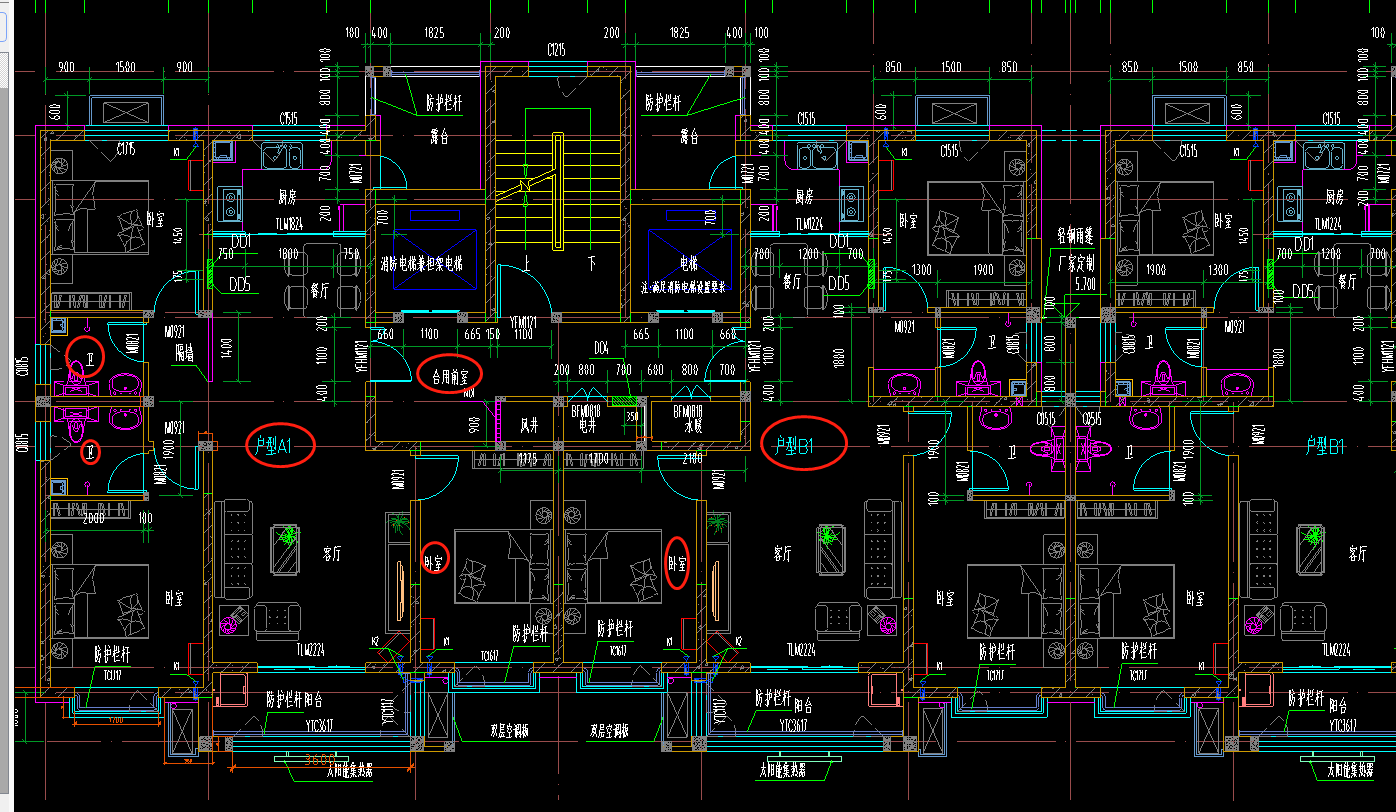The height and width of the screenshot is (812, 1396).
Task: Click the 1375 dimension below 风井
Action: click(x=527, y=459)
